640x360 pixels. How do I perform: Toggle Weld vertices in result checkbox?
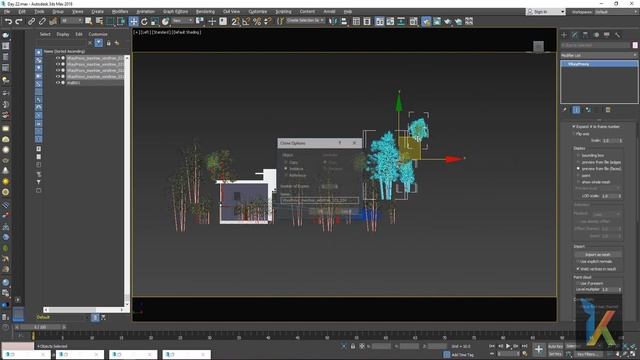click(x=578, y=269)
